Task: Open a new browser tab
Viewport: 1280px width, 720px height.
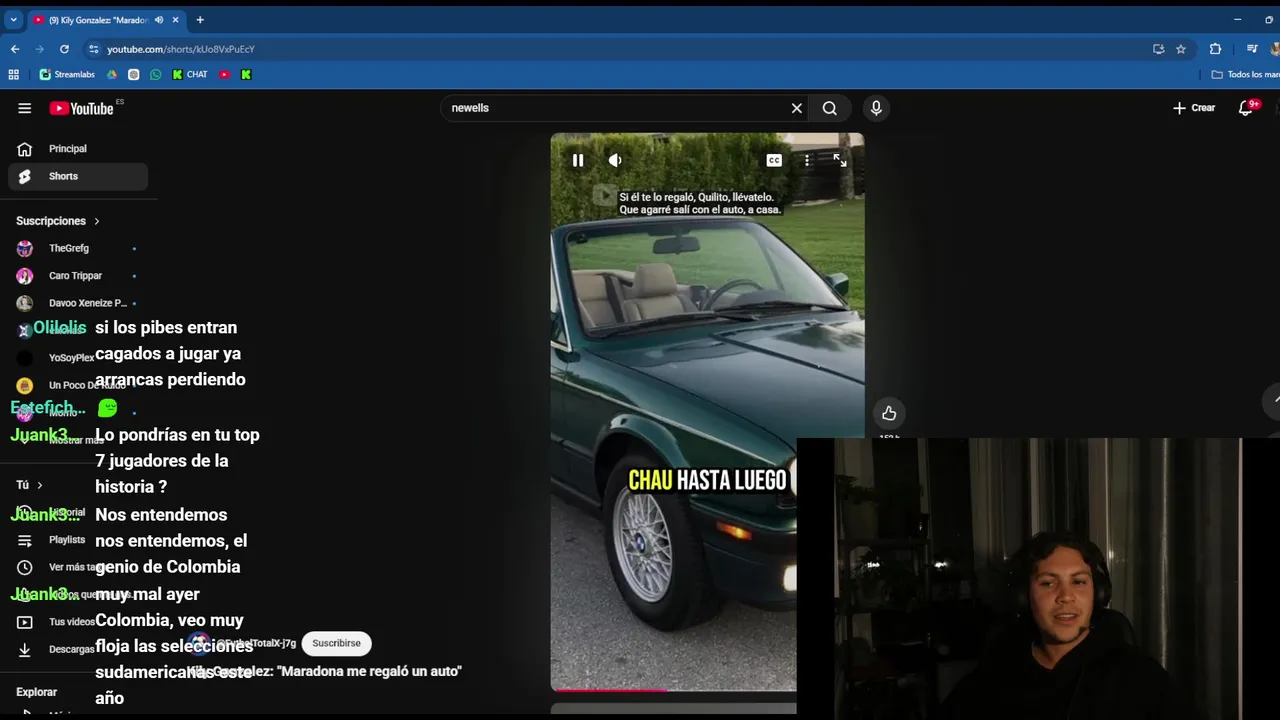Action: [200, 20]
